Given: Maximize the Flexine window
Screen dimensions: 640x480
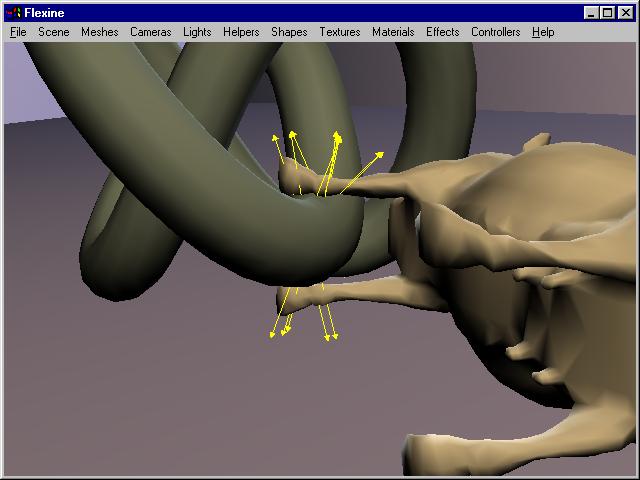Looking at the screenshot, I should [608, 13].
